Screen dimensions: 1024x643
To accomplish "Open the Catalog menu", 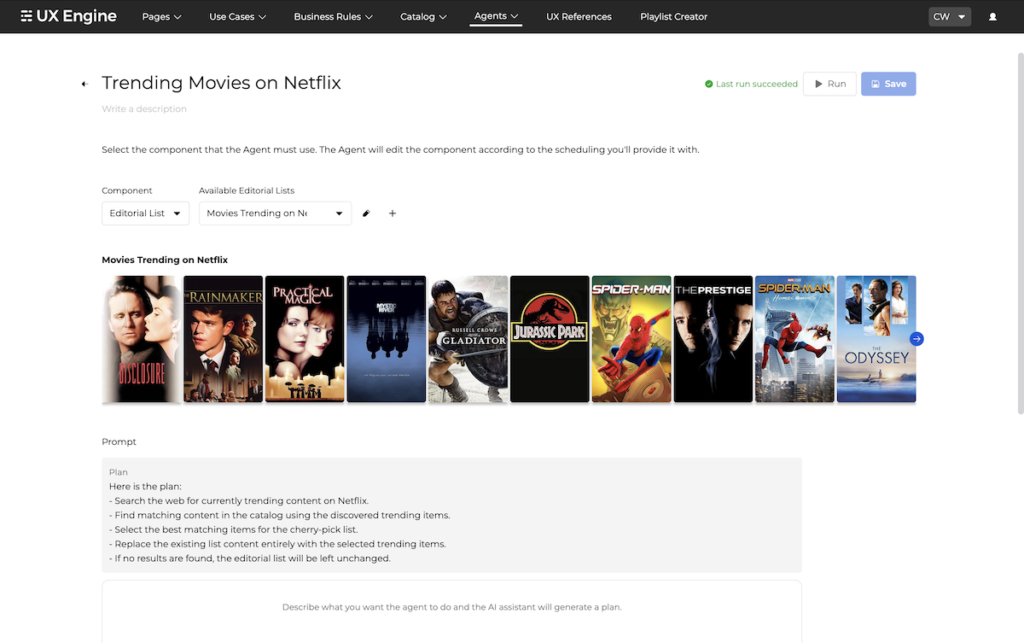I will tap(423, 17).
